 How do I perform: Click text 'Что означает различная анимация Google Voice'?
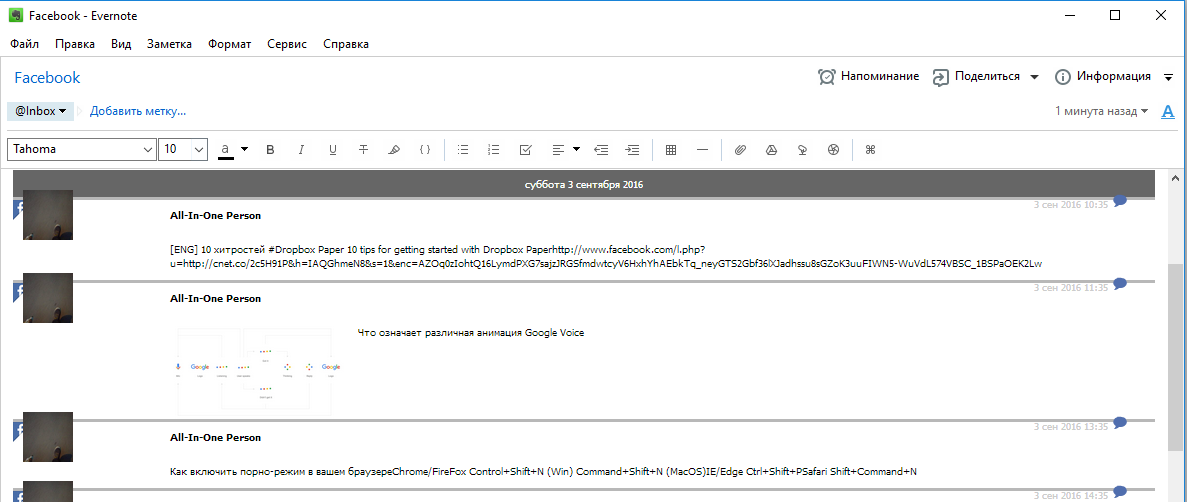coord(471,332)
